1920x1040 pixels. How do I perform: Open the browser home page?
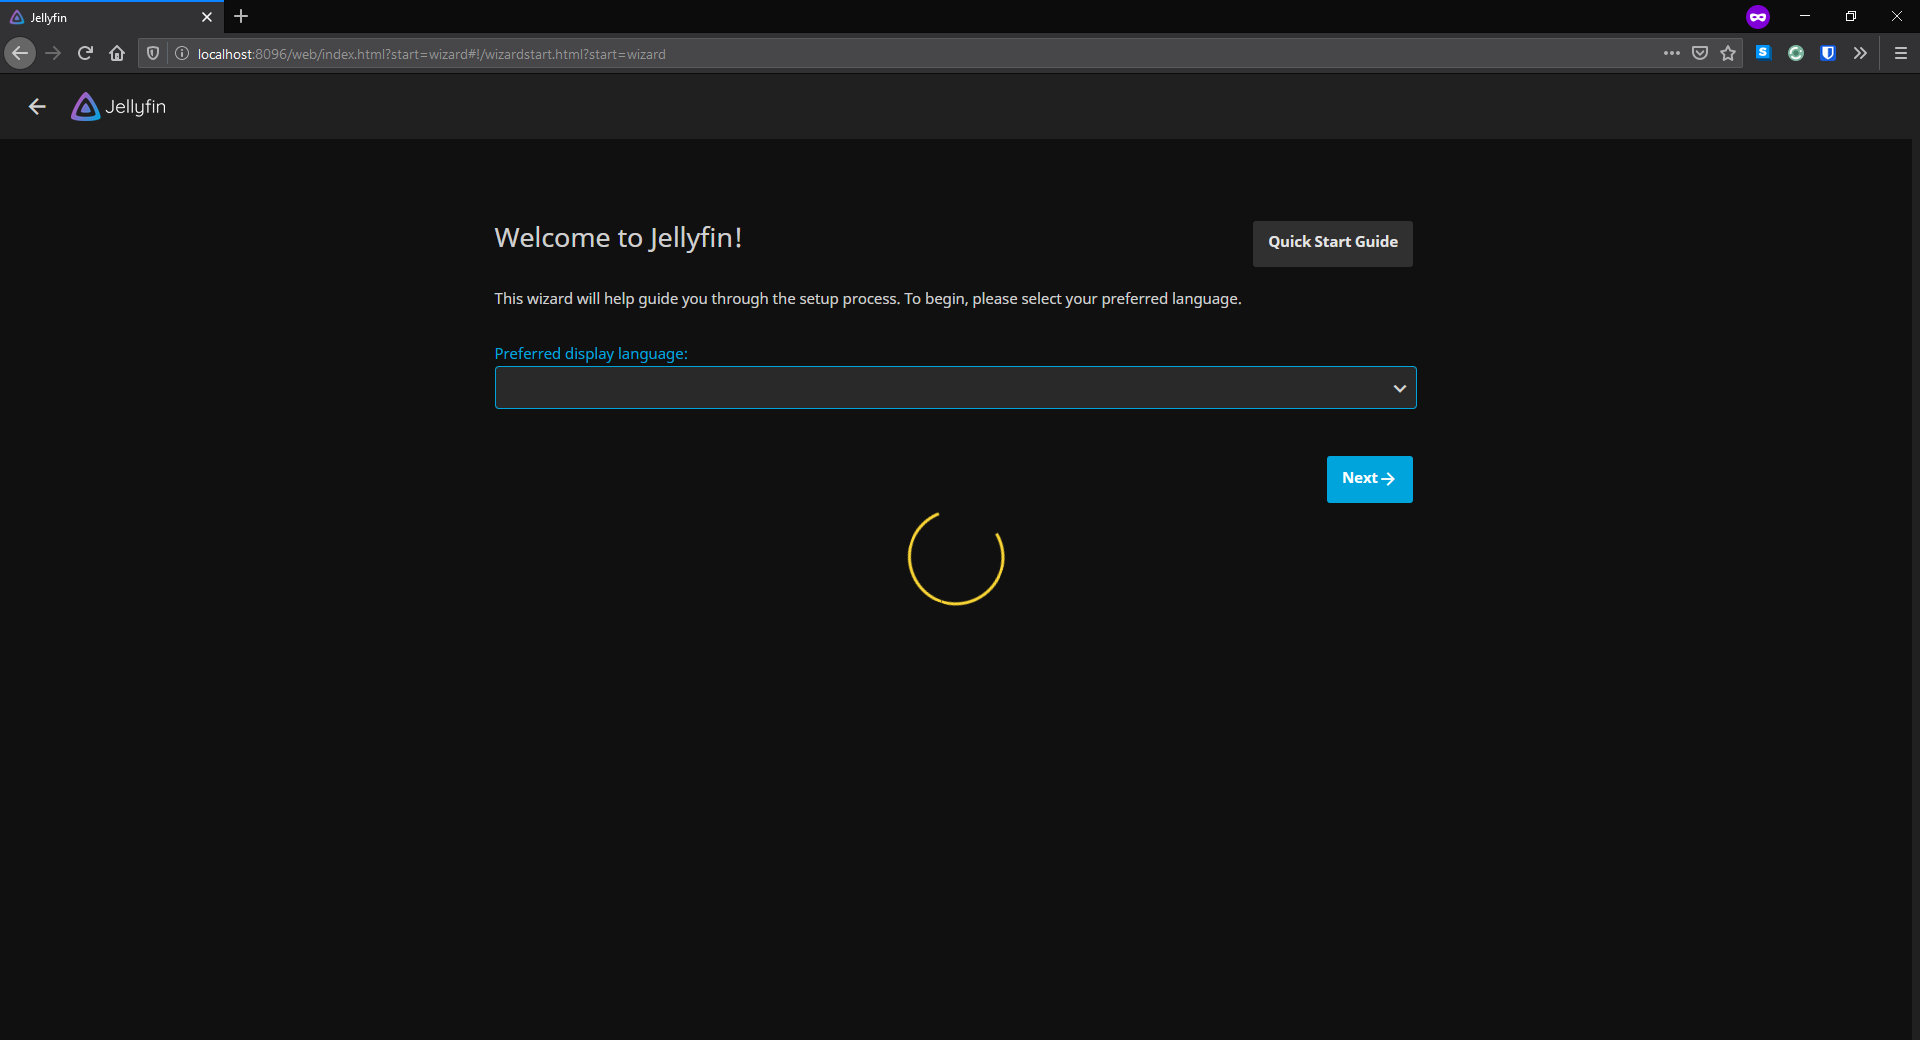[x=117, y=54]
